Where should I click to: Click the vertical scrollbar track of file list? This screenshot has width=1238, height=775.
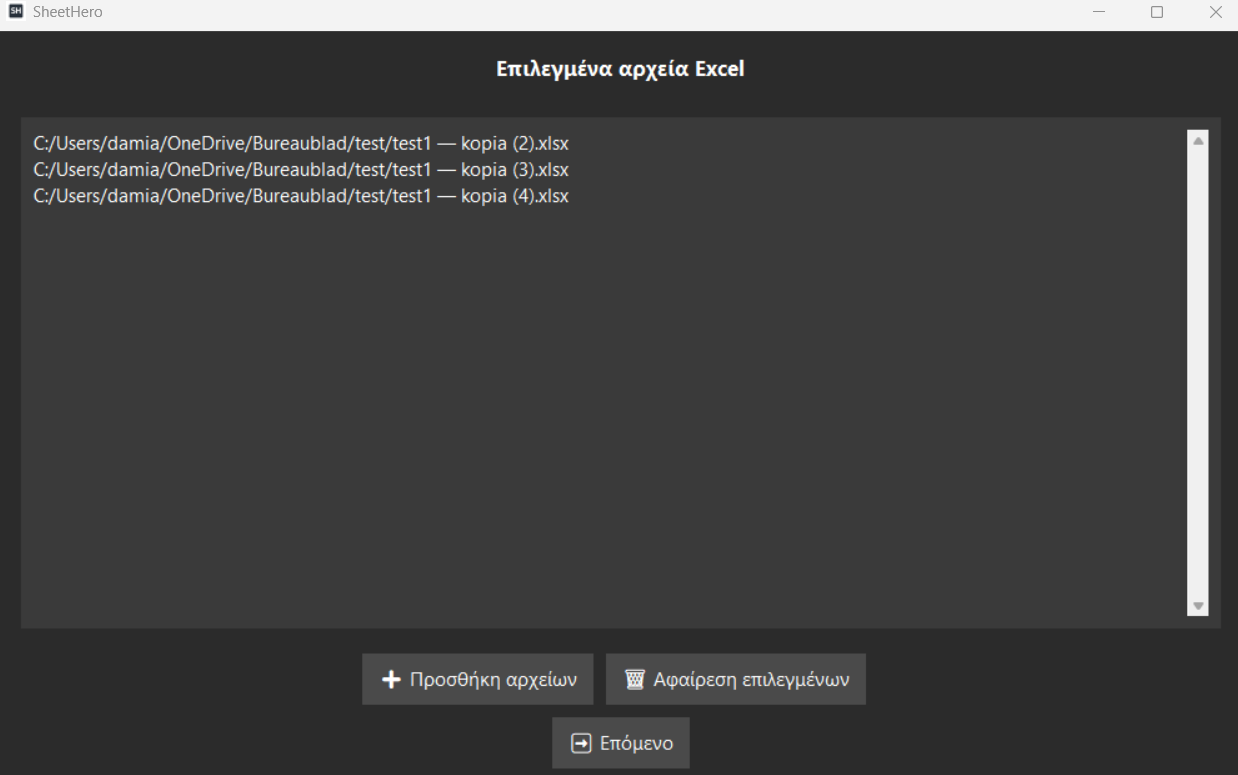point(1199,373)
